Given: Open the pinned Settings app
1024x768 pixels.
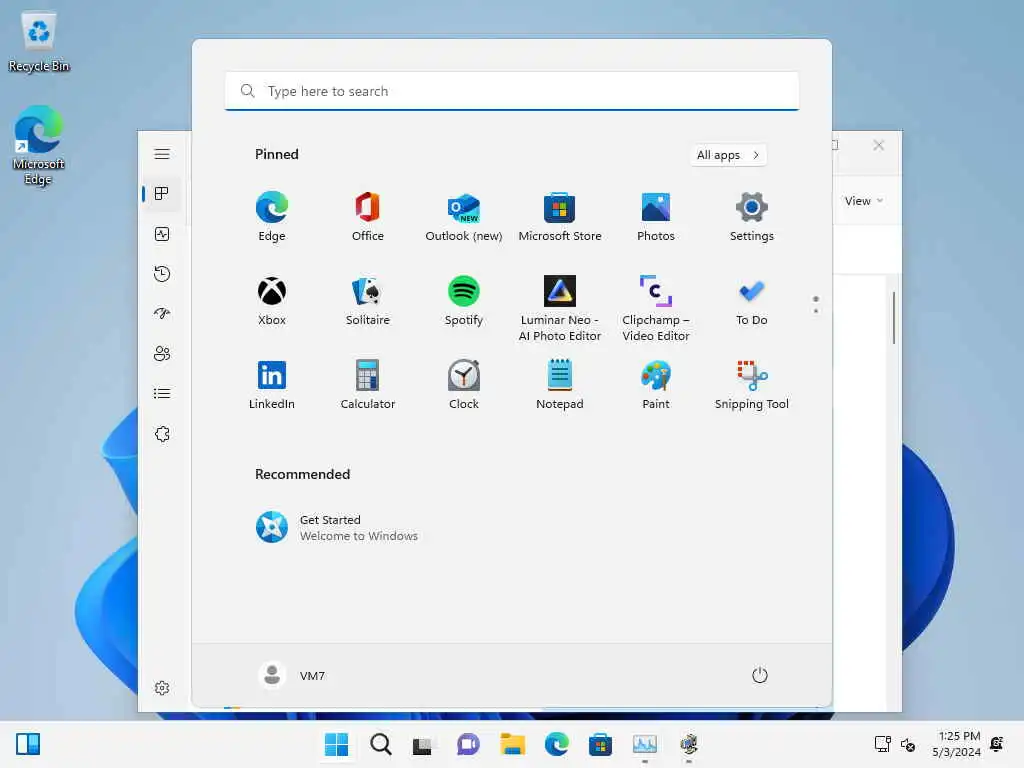Looking at the screenshot, I should point(752,217).
